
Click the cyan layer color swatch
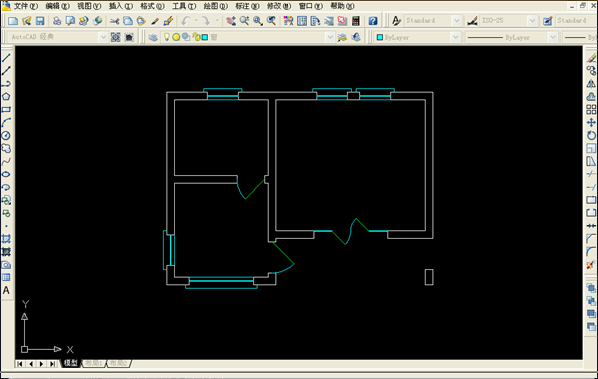pyautogui.click(x=205, y=37)
